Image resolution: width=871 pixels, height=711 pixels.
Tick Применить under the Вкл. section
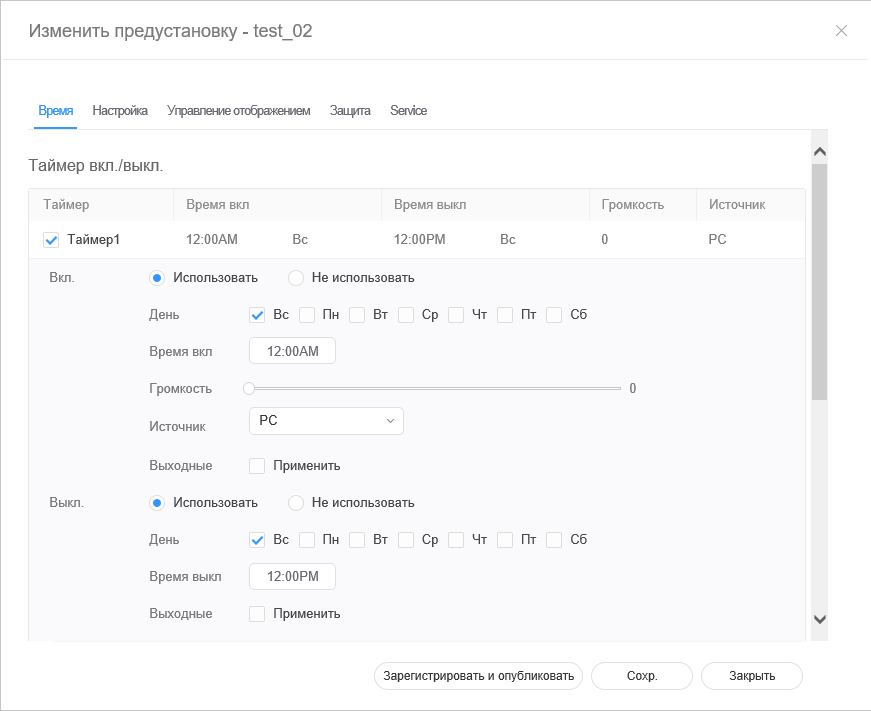point(257,466)
